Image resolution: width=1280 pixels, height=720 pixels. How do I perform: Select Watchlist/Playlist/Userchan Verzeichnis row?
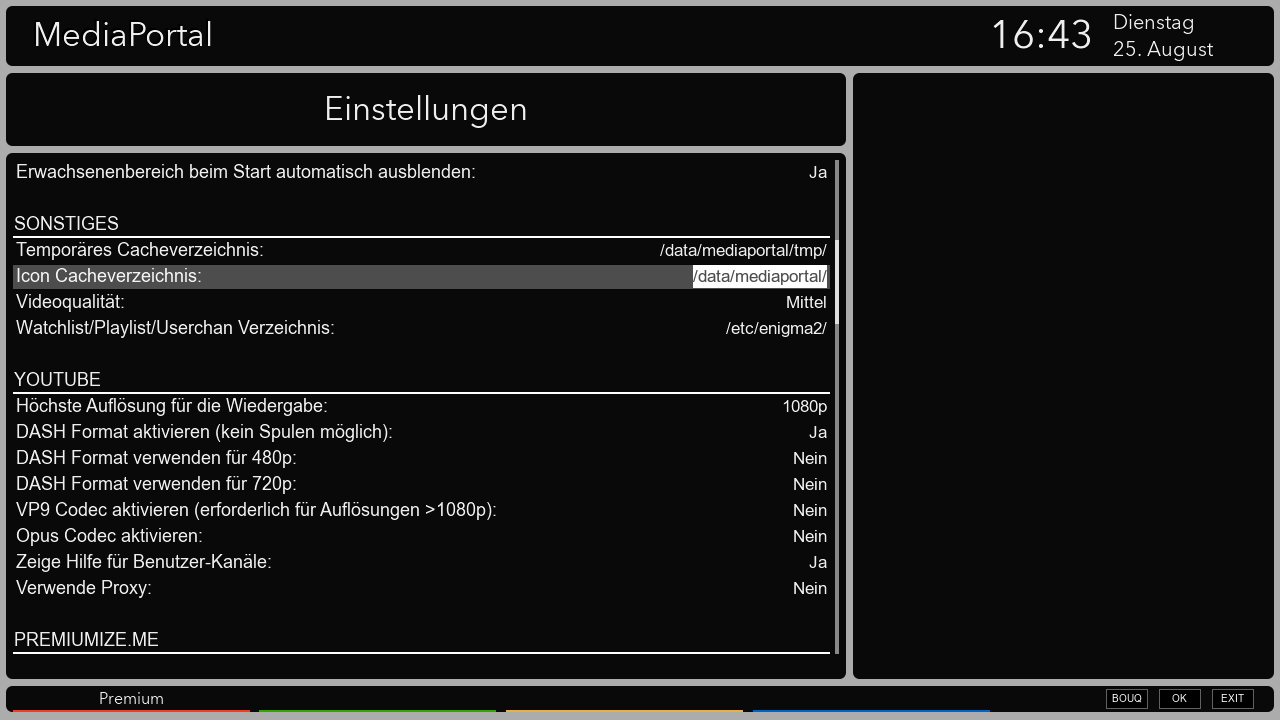click(x=421, y=328)
